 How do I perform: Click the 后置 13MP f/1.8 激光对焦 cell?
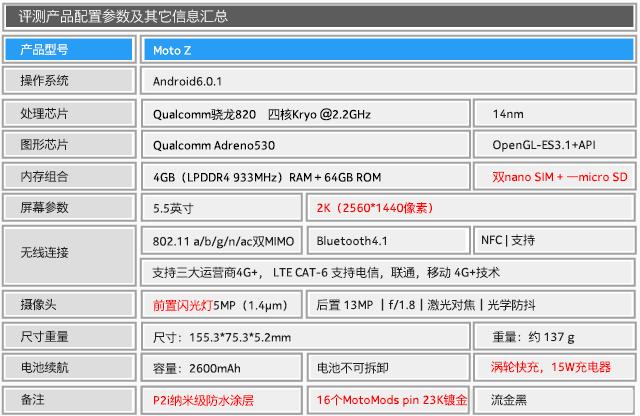click(x=471, y=304)
